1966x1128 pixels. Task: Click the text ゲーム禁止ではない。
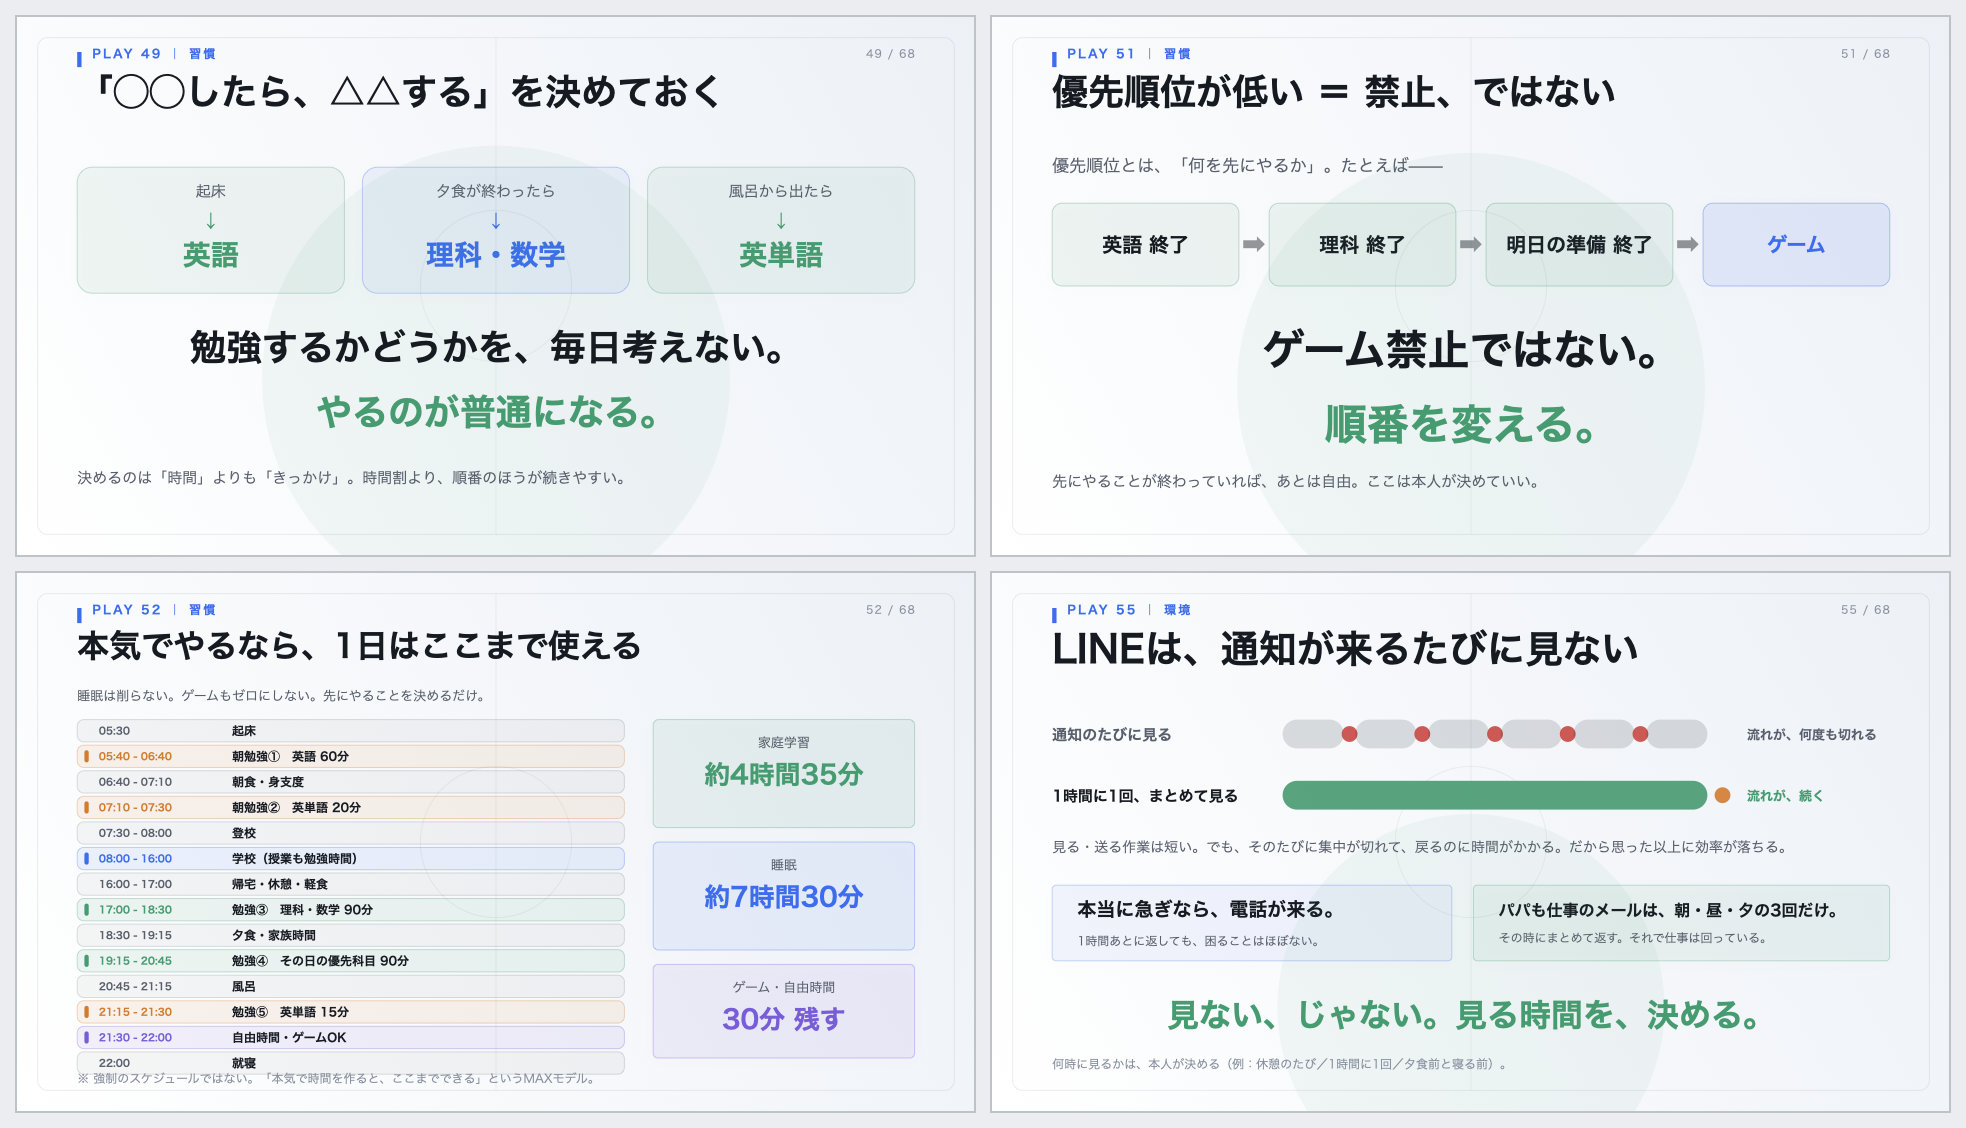tap(1461, 350)
